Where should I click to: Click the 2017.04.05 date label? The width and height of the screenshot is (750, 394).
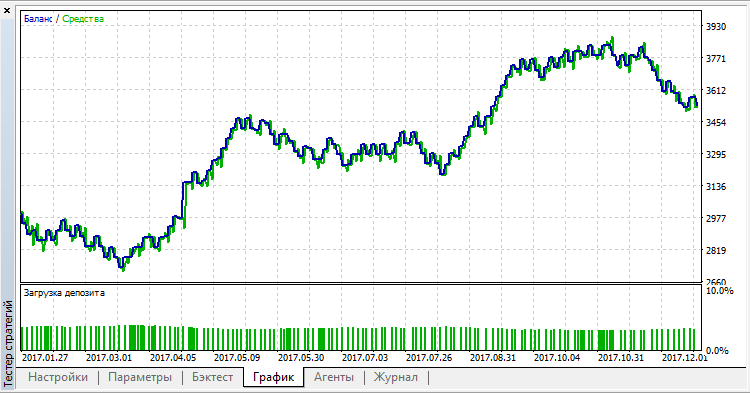pyautogui.click(x=173, y=358)
